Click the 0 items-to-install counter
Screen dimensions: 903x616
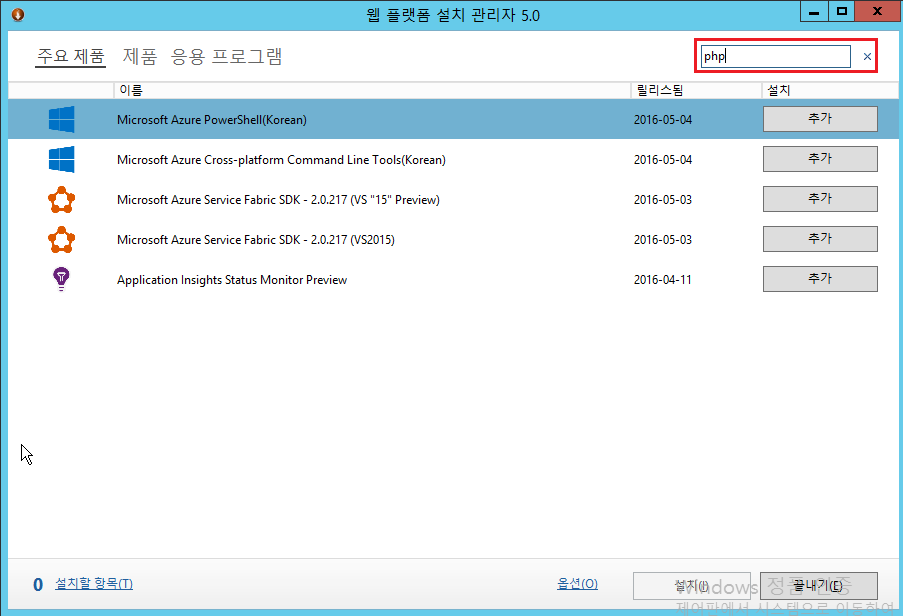pos(38,585)
